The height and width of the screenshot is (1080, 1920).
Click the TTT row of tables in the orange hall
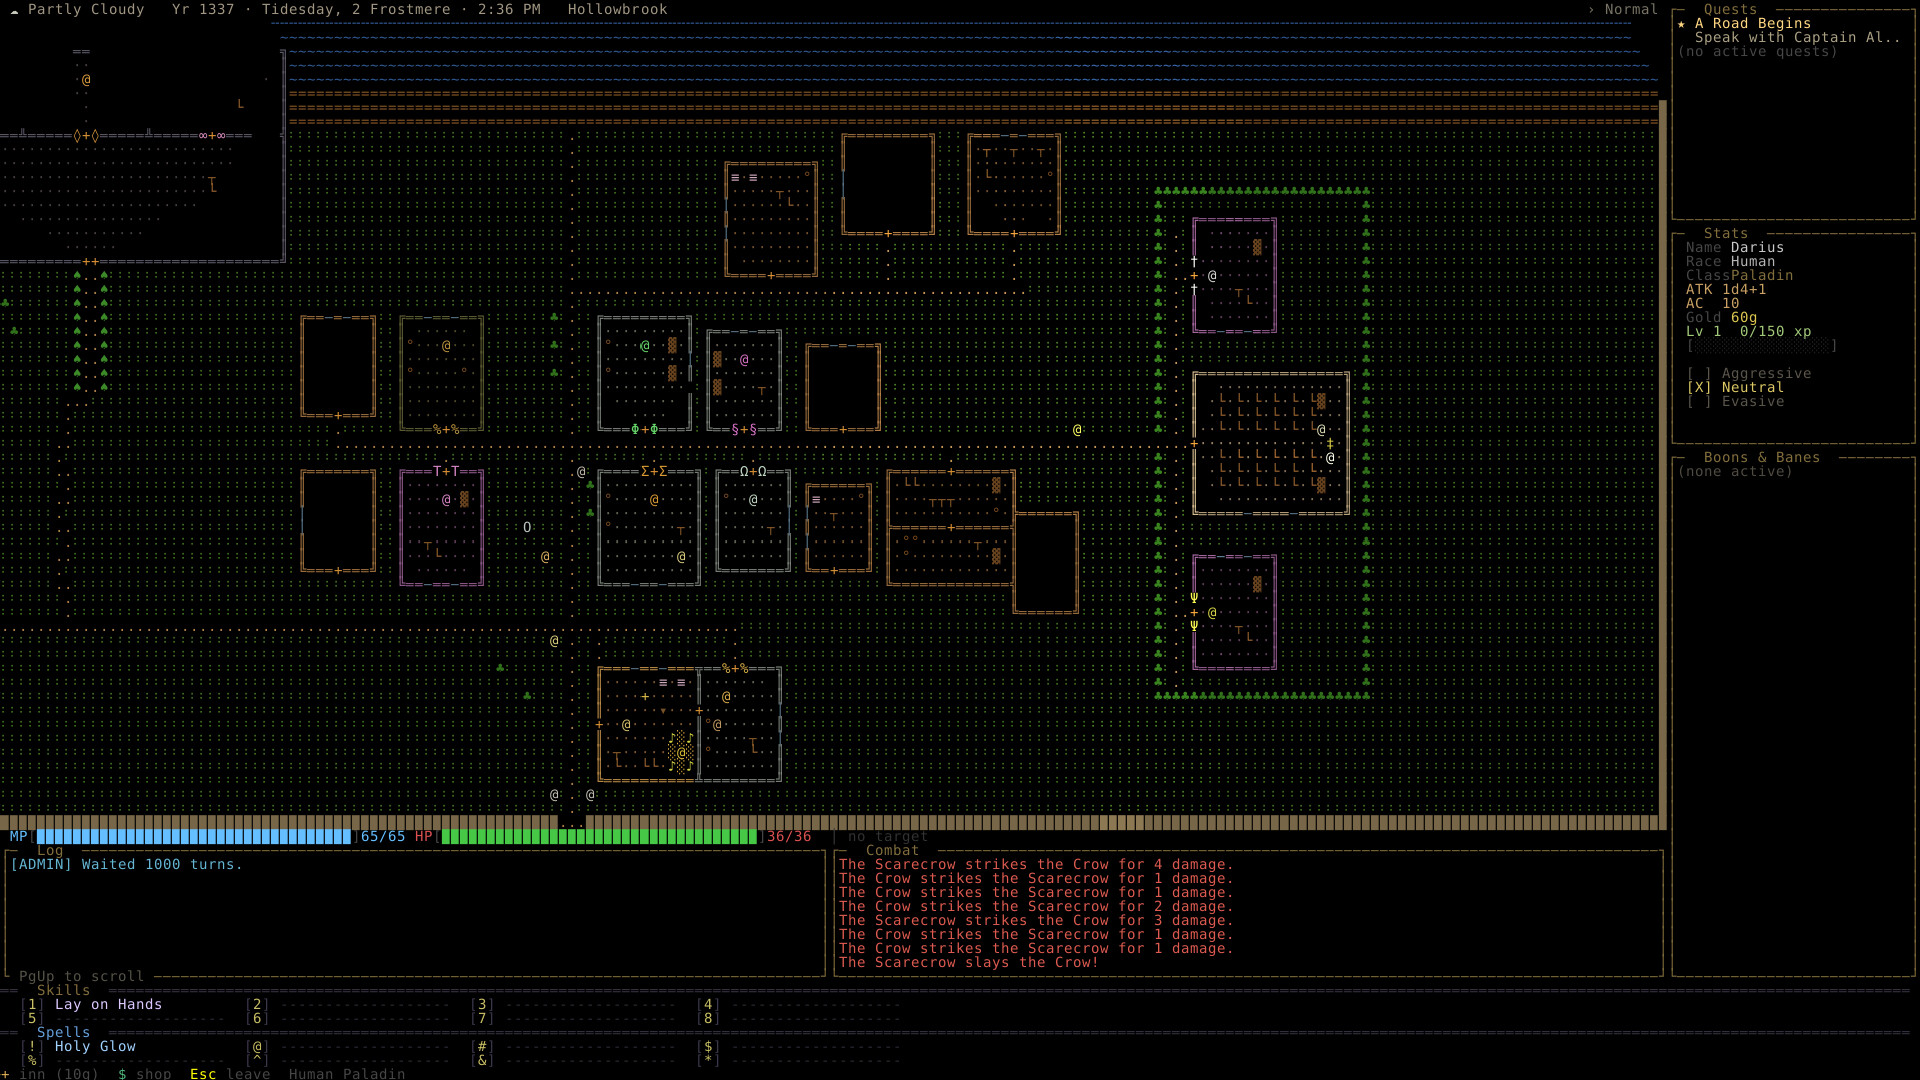click(942, 504)
